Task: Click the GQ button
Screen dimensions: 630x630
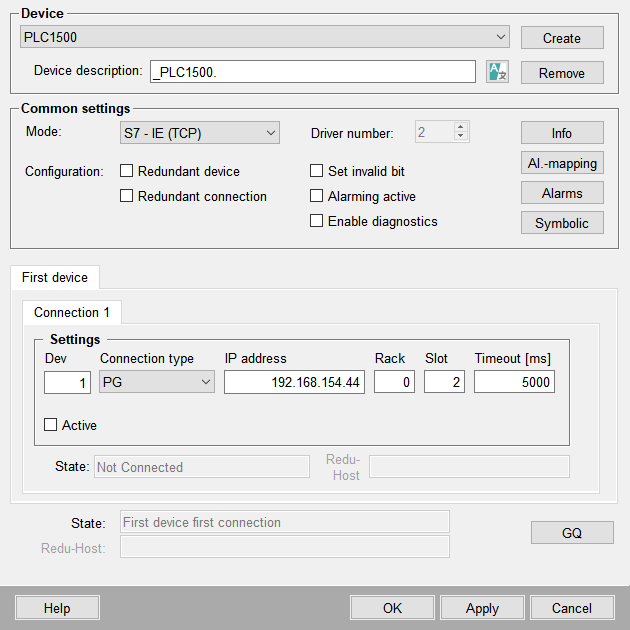Action: coord(572,532)
